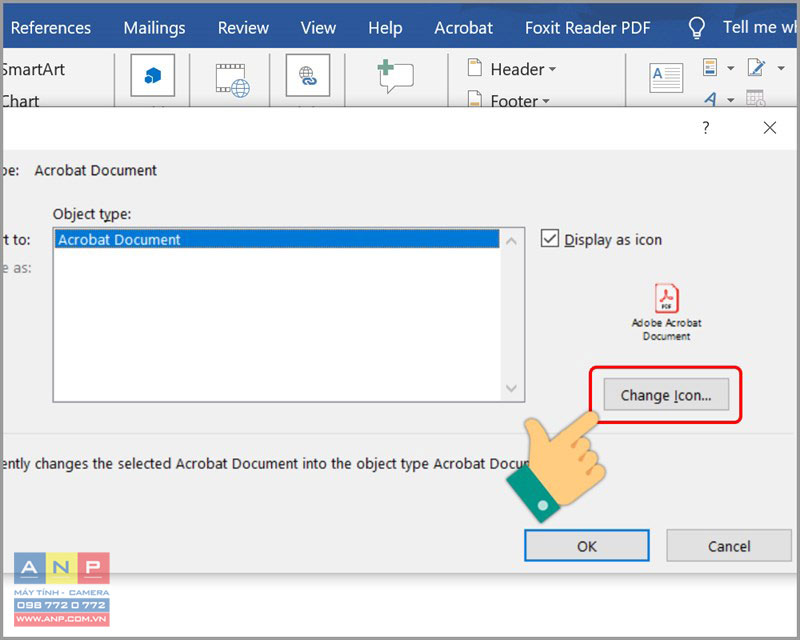800x640 pixels.
Task: Open the References ribbon tab
Action: 51,28
